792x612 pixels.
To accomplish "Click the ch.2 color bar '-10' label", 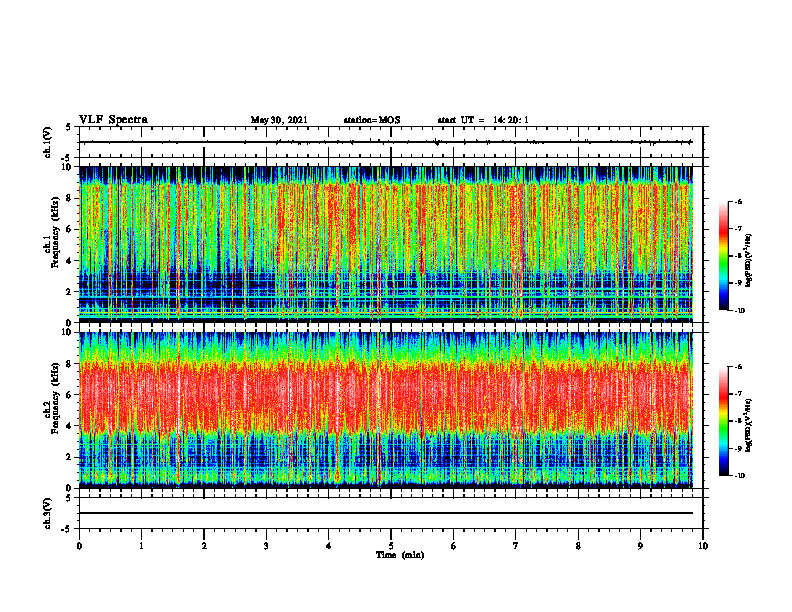I will (739, 475).
